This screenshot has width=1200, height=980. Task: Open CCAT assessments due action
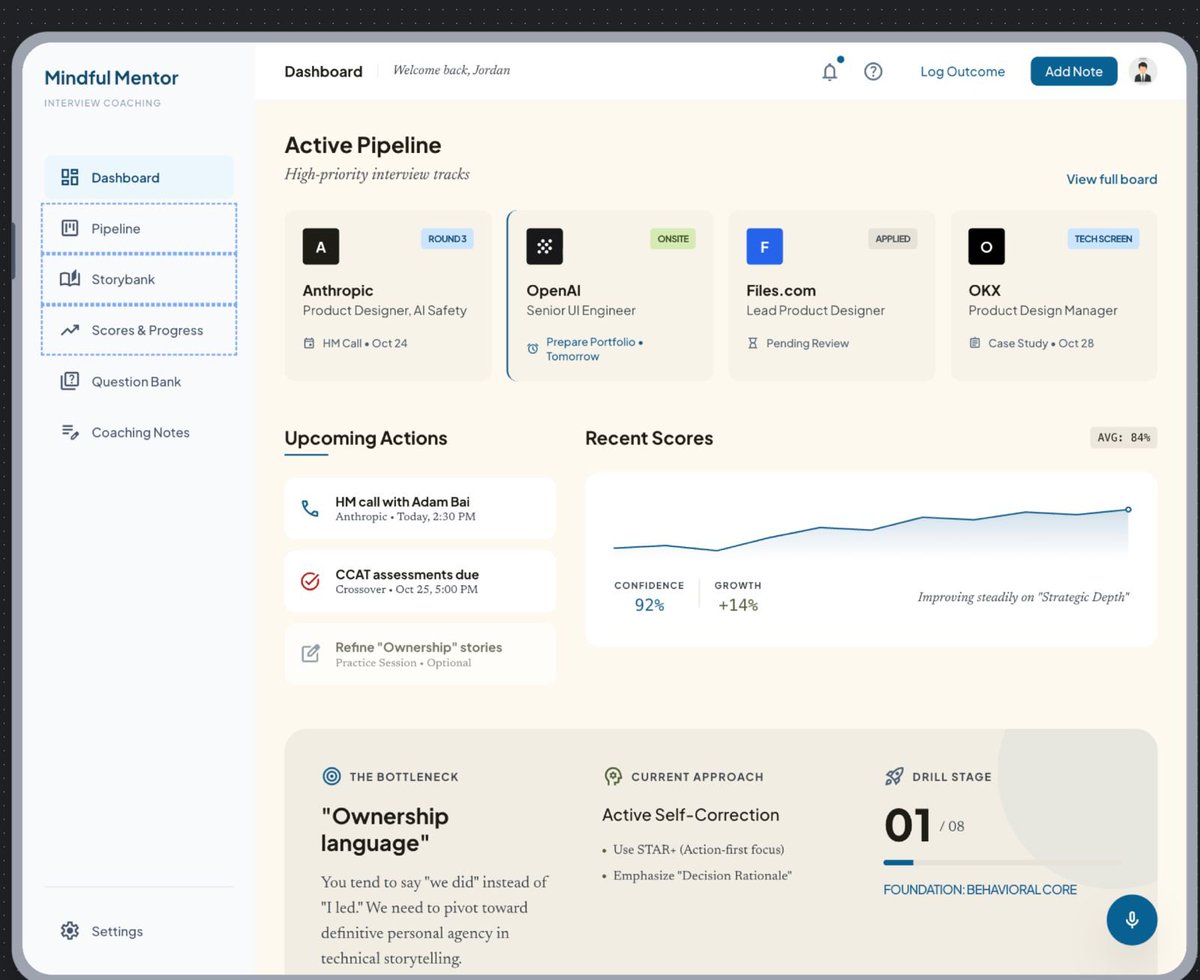(x=420, y=581)
